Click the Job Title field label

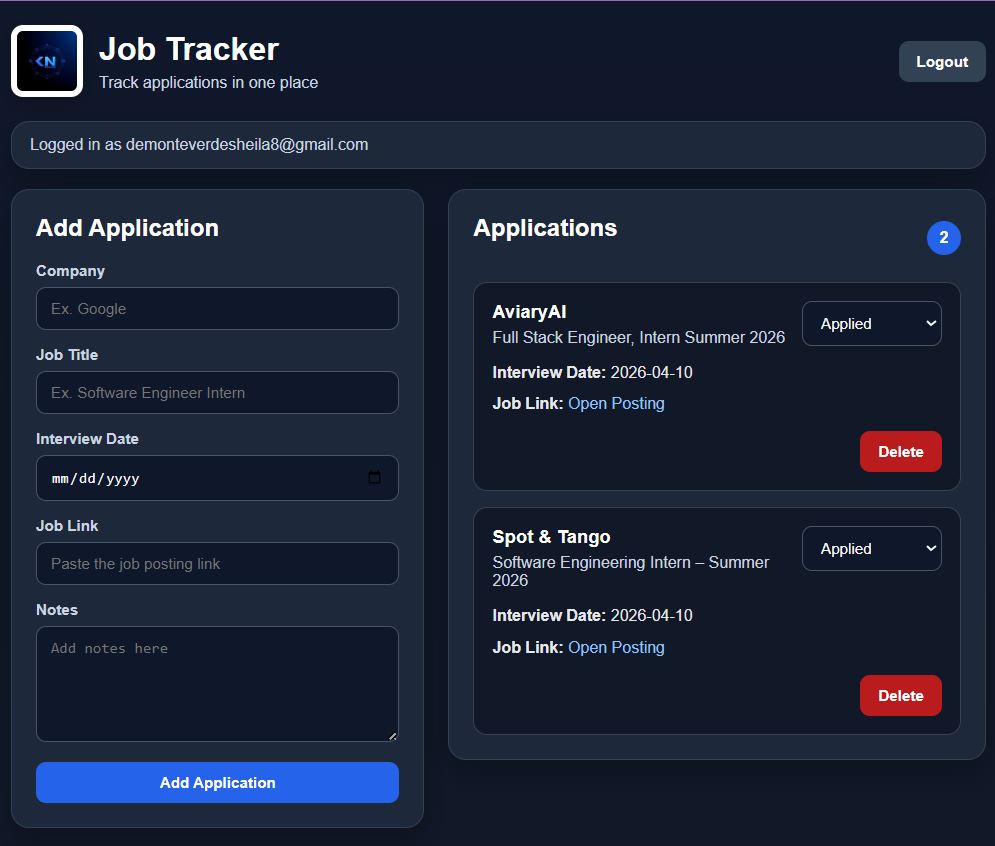click(x=67, y=355)
